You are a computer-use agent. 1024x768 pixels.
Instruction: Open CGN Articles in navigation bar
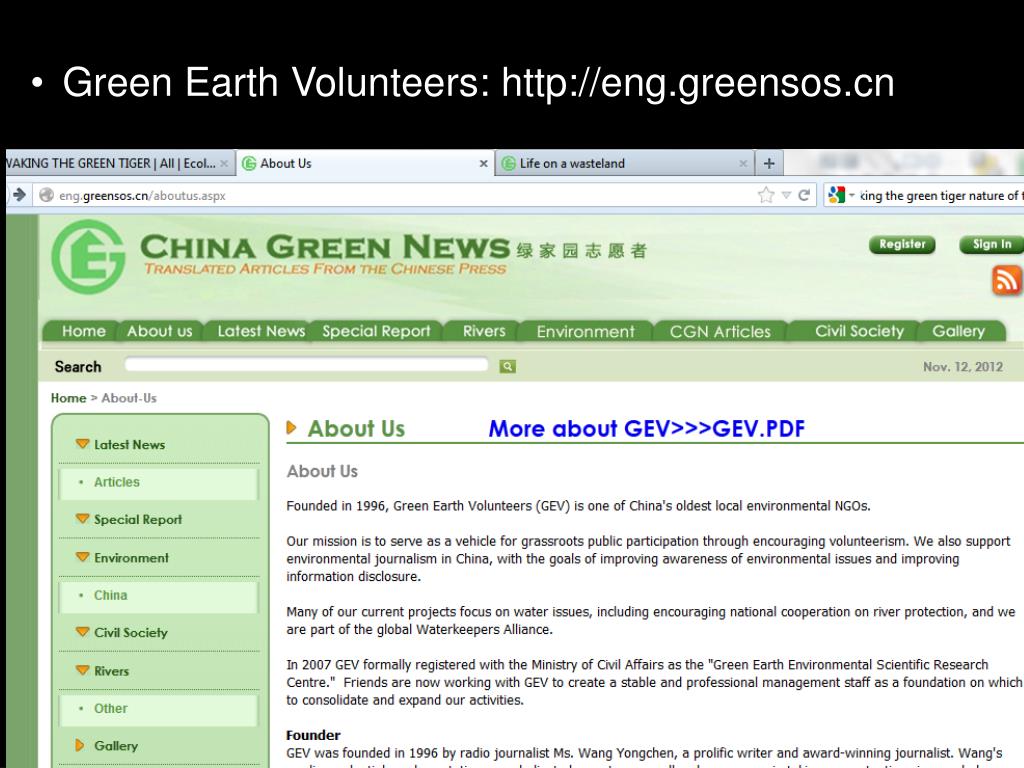(720, 332)
